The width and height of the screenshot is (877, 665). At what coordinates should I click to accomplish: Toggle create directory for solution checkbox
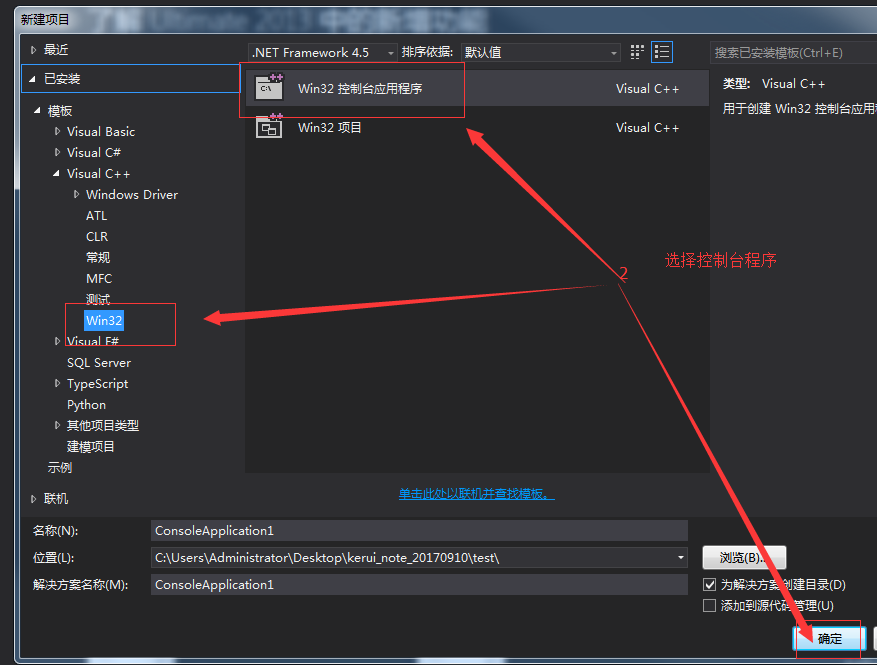tap(709, 584)
